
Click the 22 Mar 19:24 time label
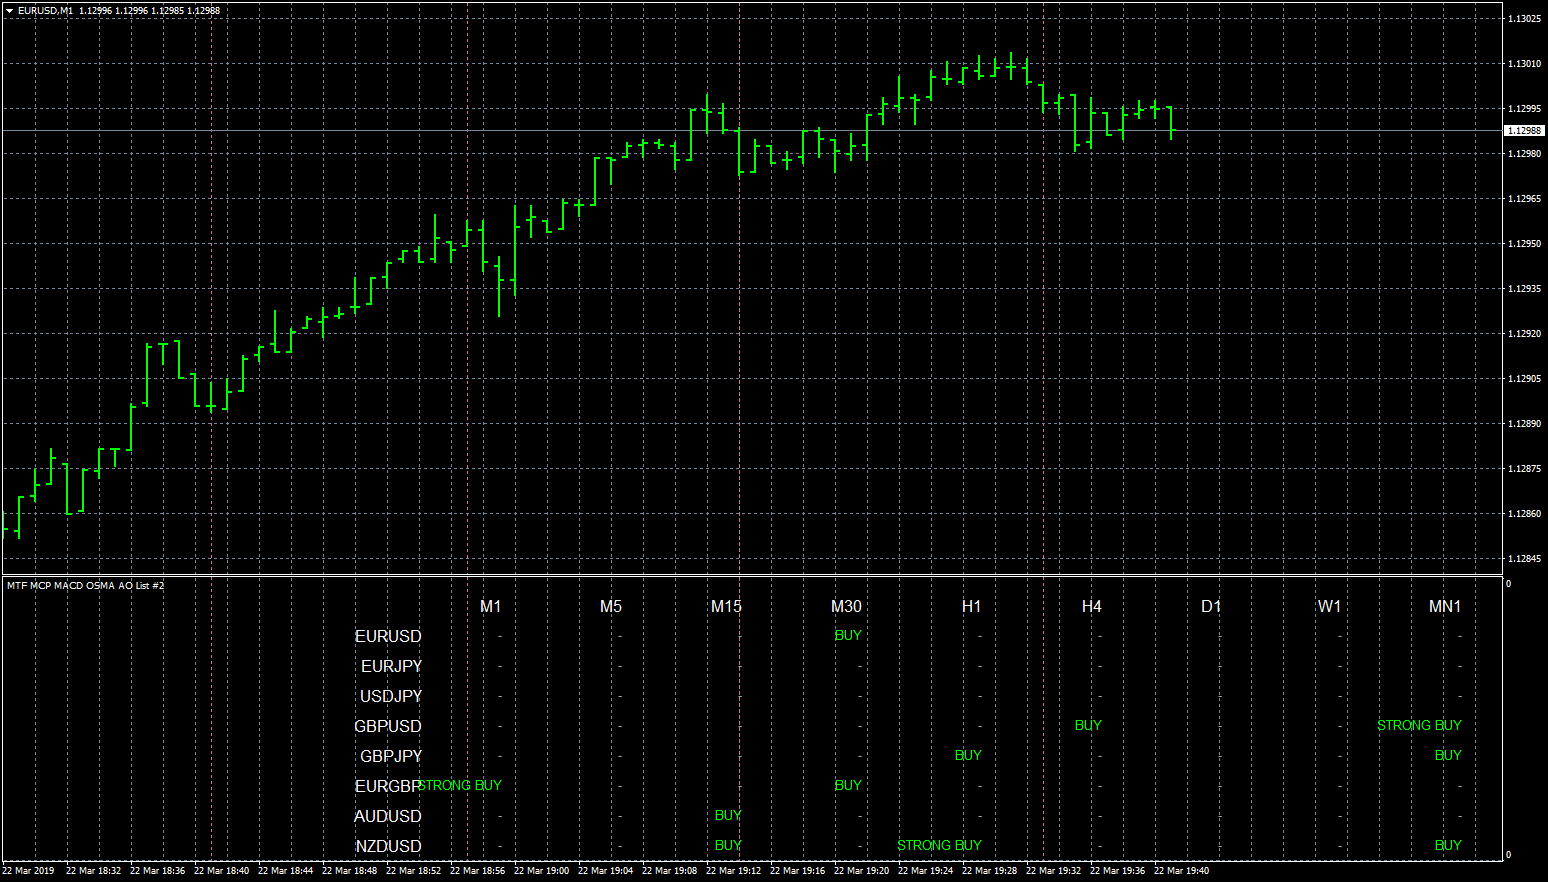click(x=926, y=871)
